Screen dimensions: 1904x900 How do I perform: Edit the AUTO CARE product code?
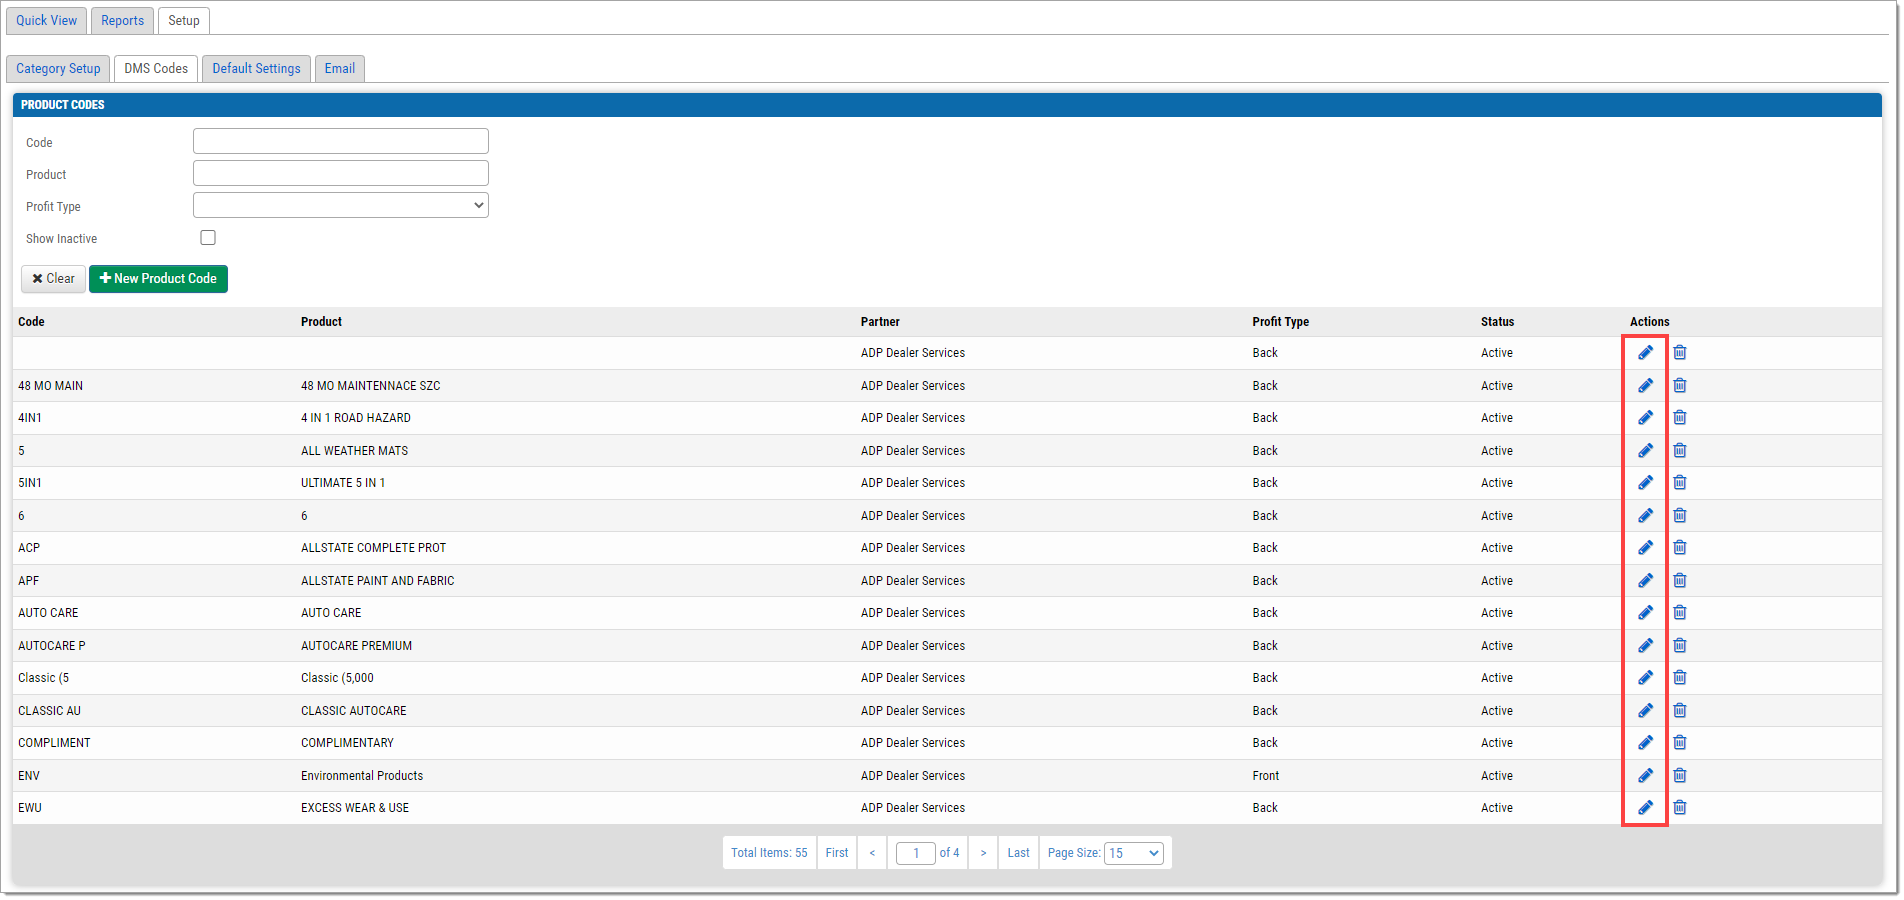click(1645, 612)
